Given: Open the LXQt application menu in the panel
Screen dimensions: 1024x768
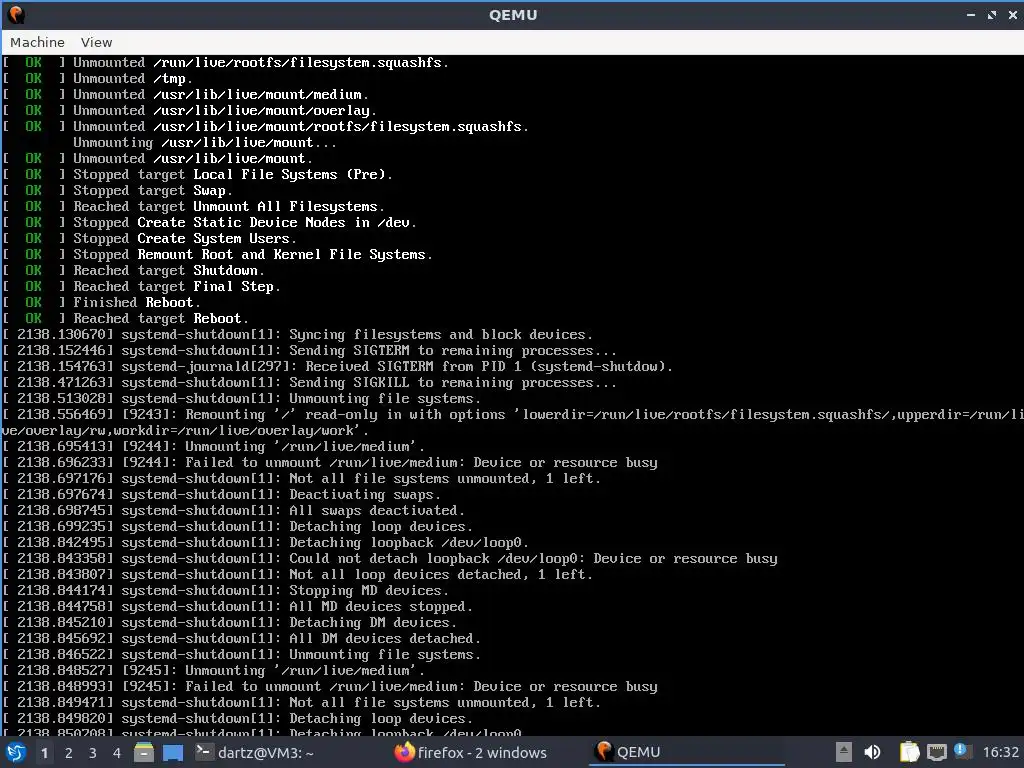Looking at the screenshot, I should pyautogui.click(x=16, y=752).
